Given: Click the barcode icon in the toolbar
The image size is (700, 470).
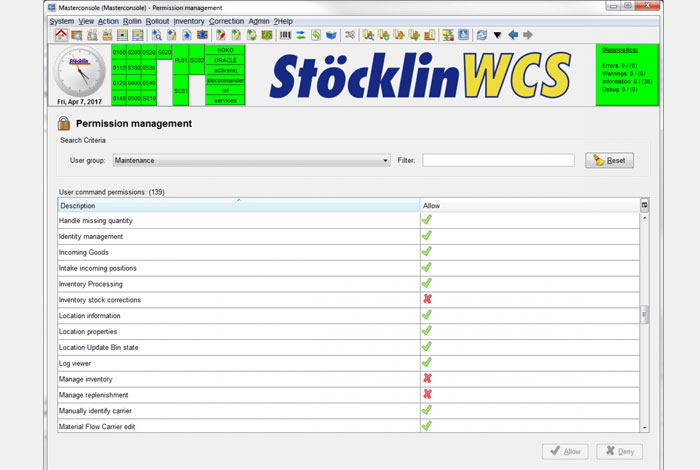Looking at the screenshot, I should [285, 35].
